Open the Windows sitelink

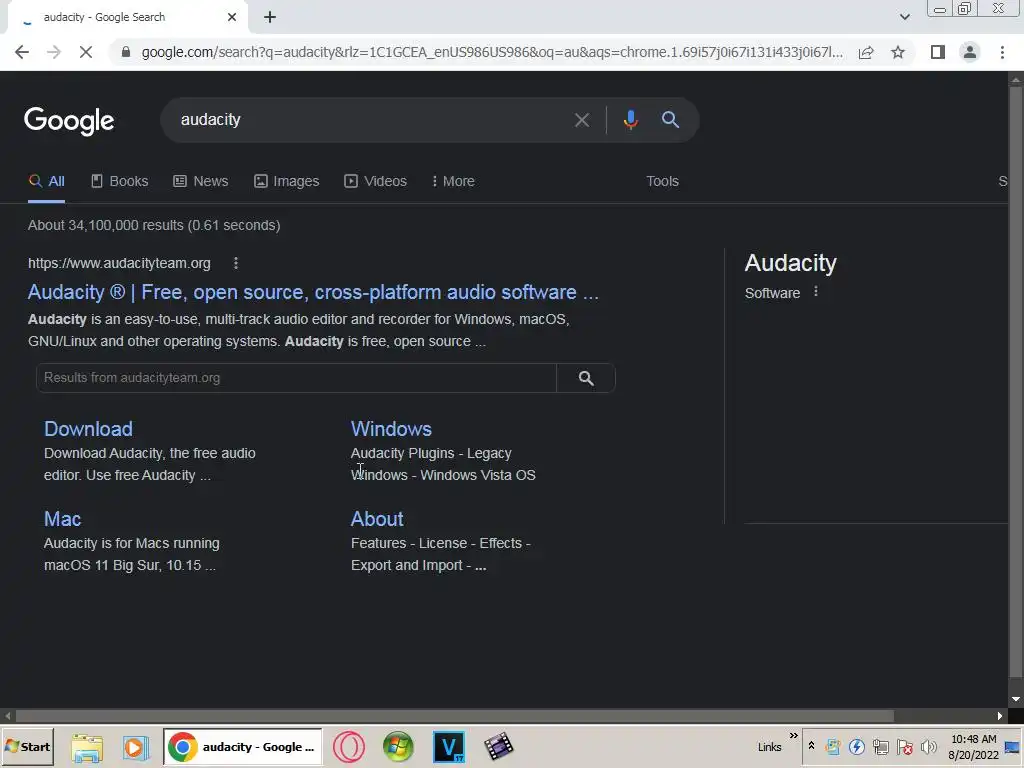(391, 429)
